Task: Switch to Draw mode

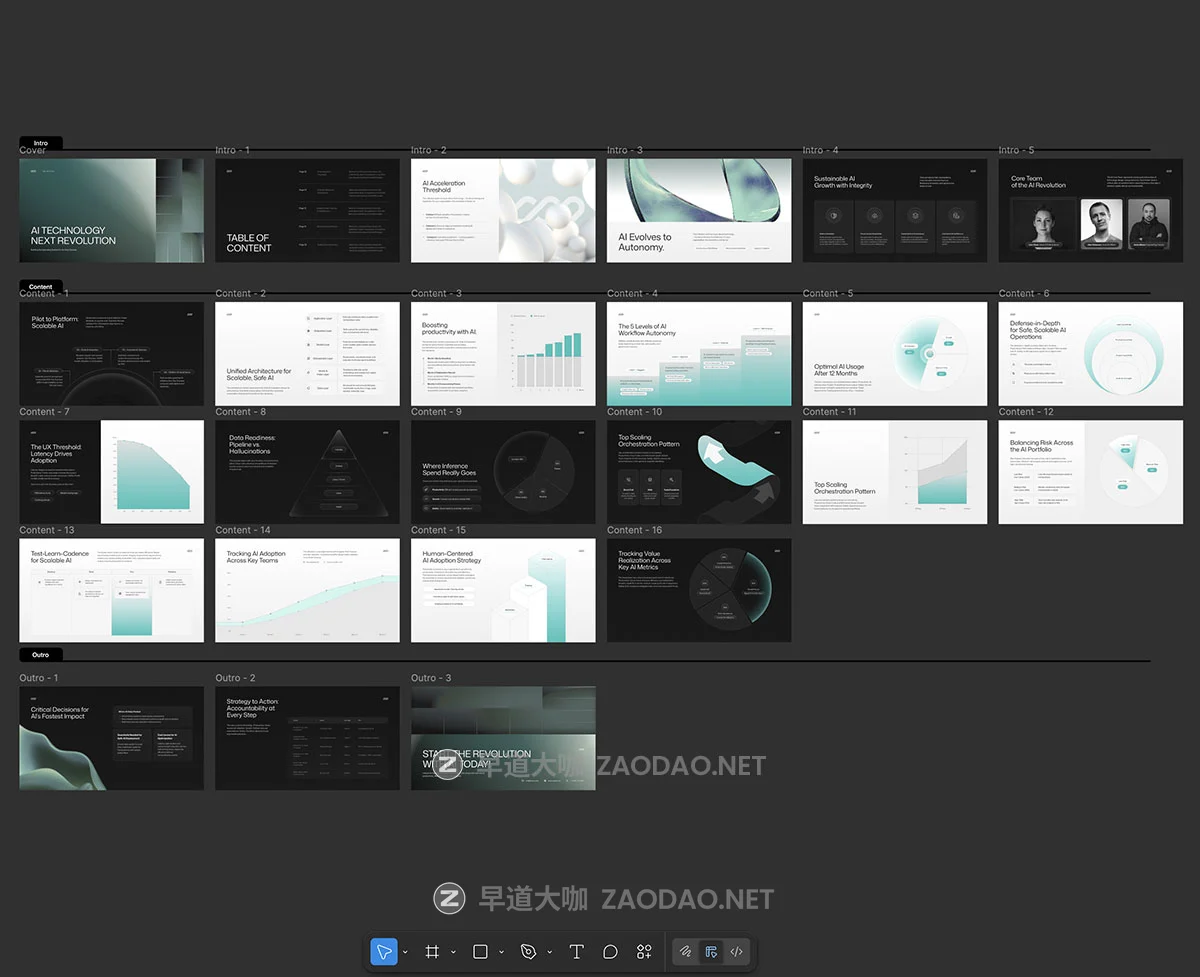Action: pos(685,952)
